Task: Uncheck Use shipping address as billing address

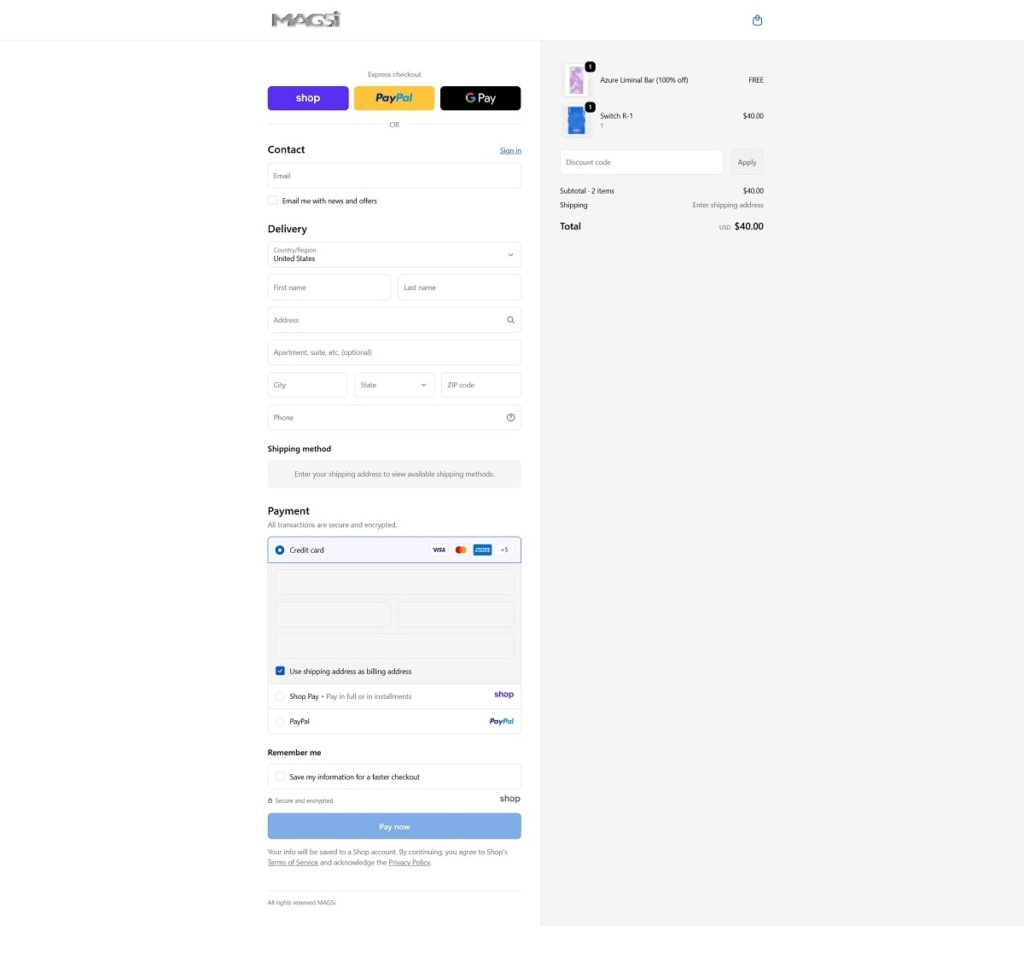Action: [280, 671]
